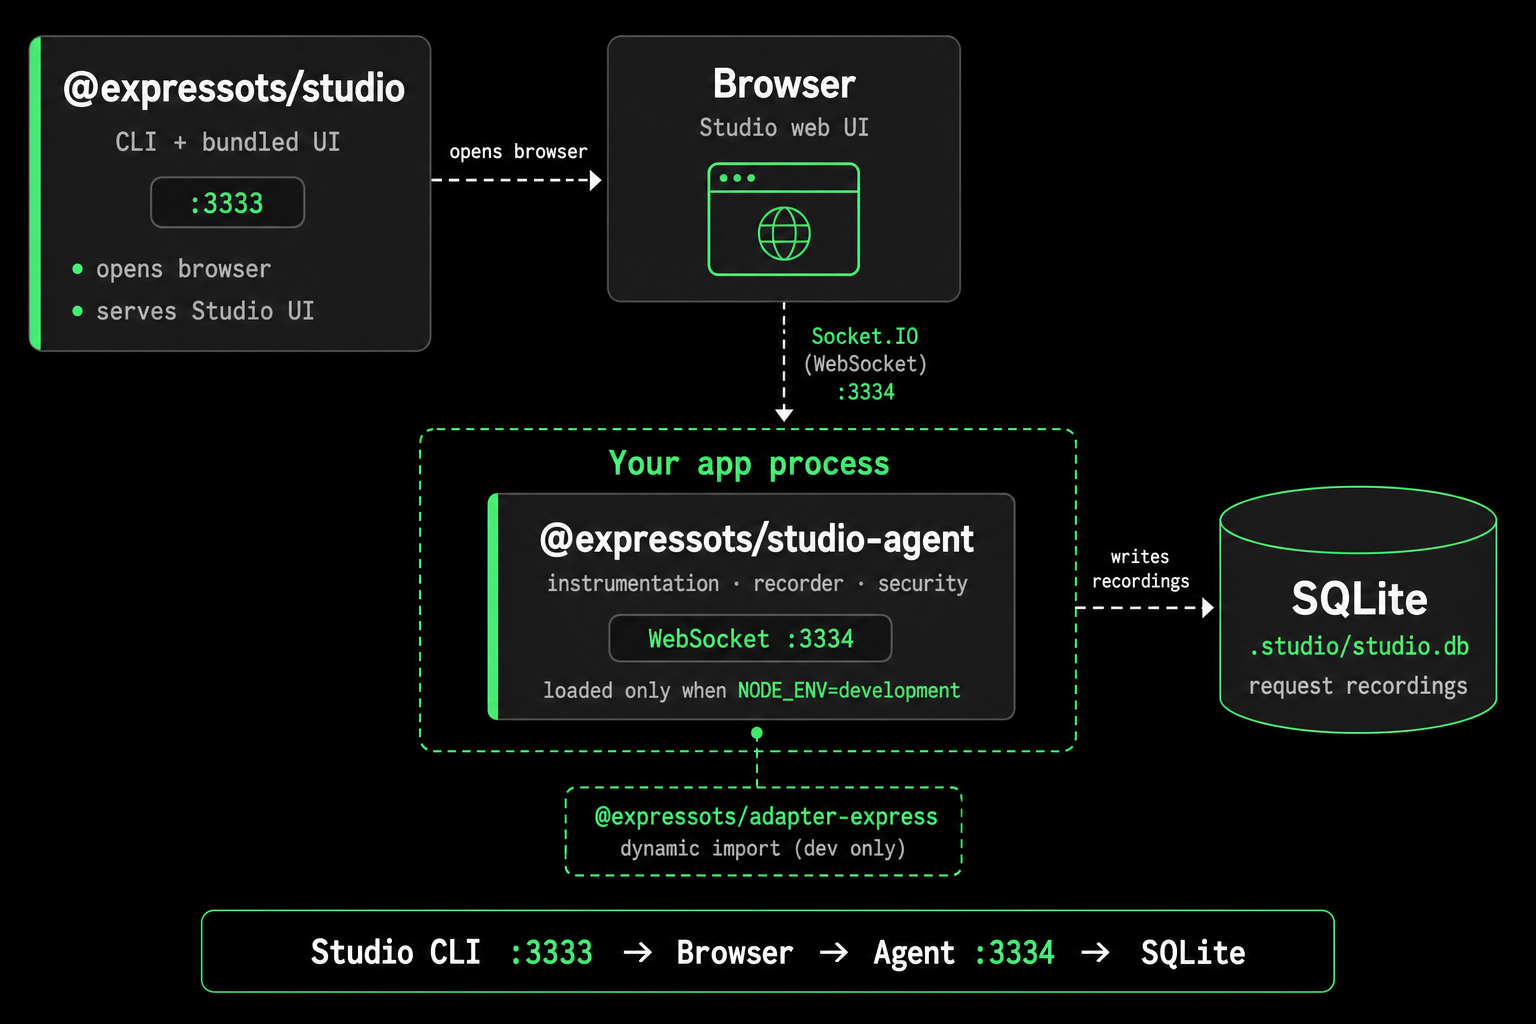This screenshot has height=1024, width=1536.
Task: Click the 'request recordings' caption
Action: pos(1358,686)
